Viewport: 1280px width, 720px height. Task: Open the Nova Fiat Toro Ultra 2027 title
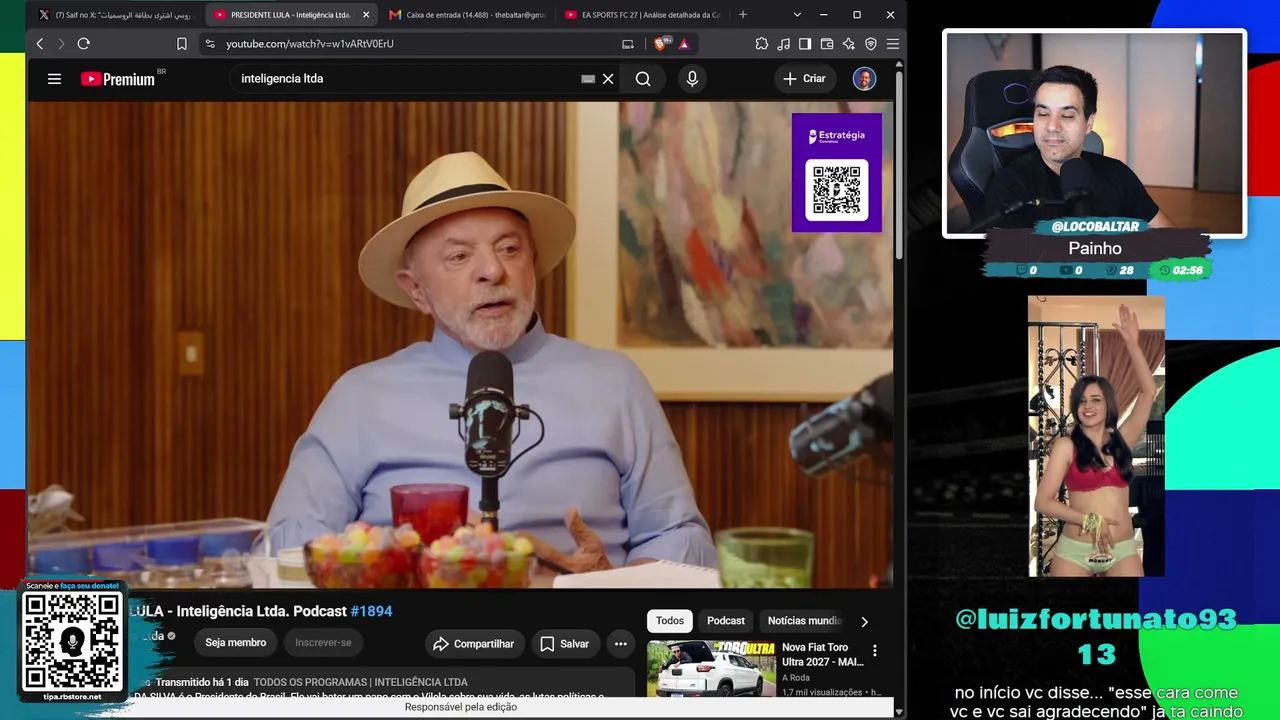pos(823,655)
